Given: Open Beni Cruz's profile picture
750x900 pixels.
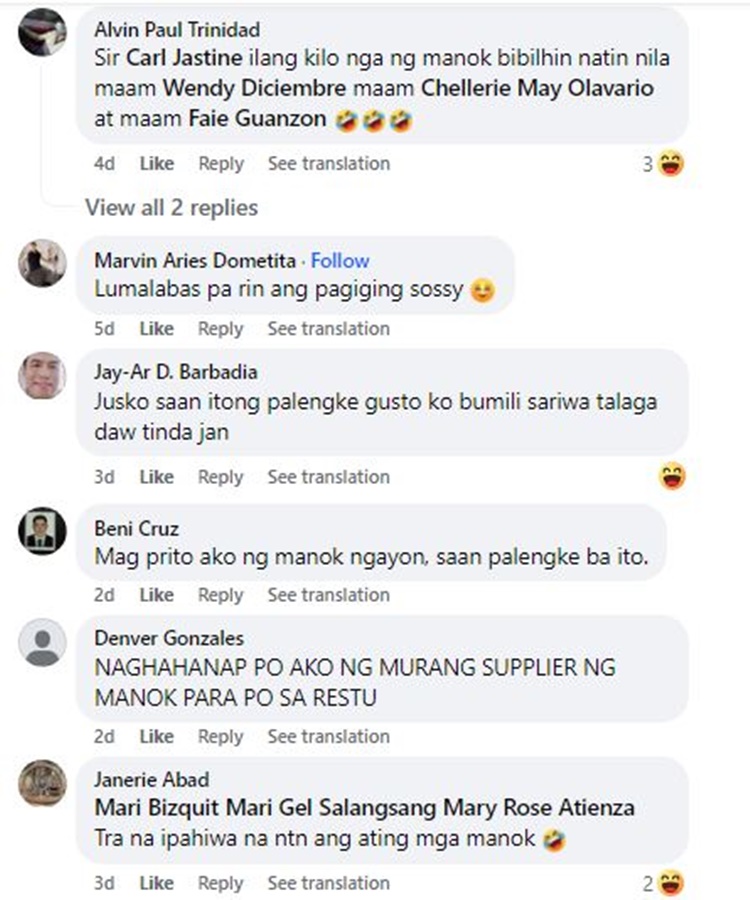Looking at the screenshot, I should pos(42,531).
